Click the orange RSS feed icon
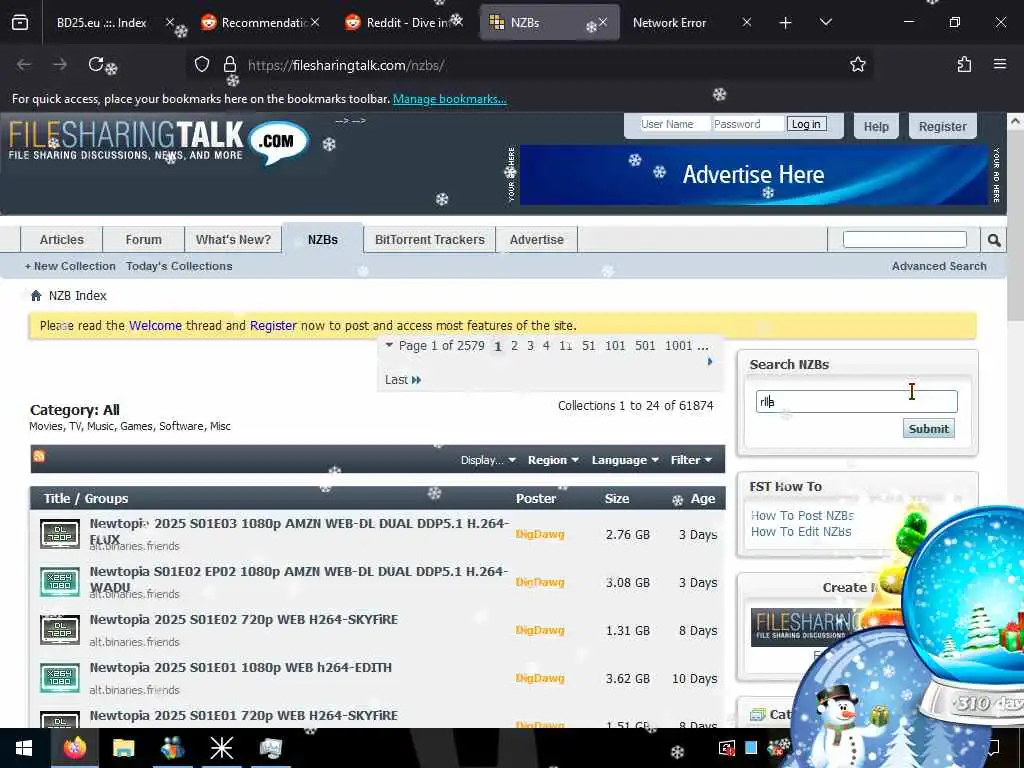The image size is (1024, 768). coord(39,456)
